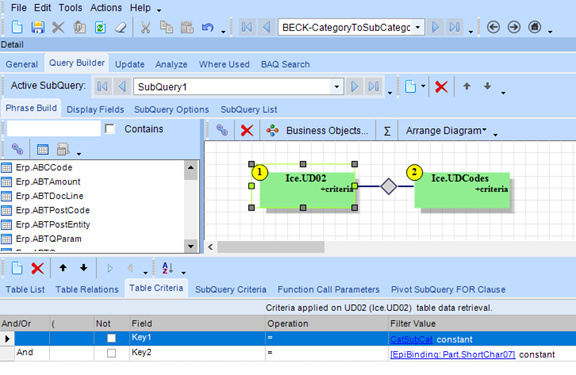The height and width of the screenshot is (375, 576).
Task: Click the A-Z sort icon
Action: (168, 268)
